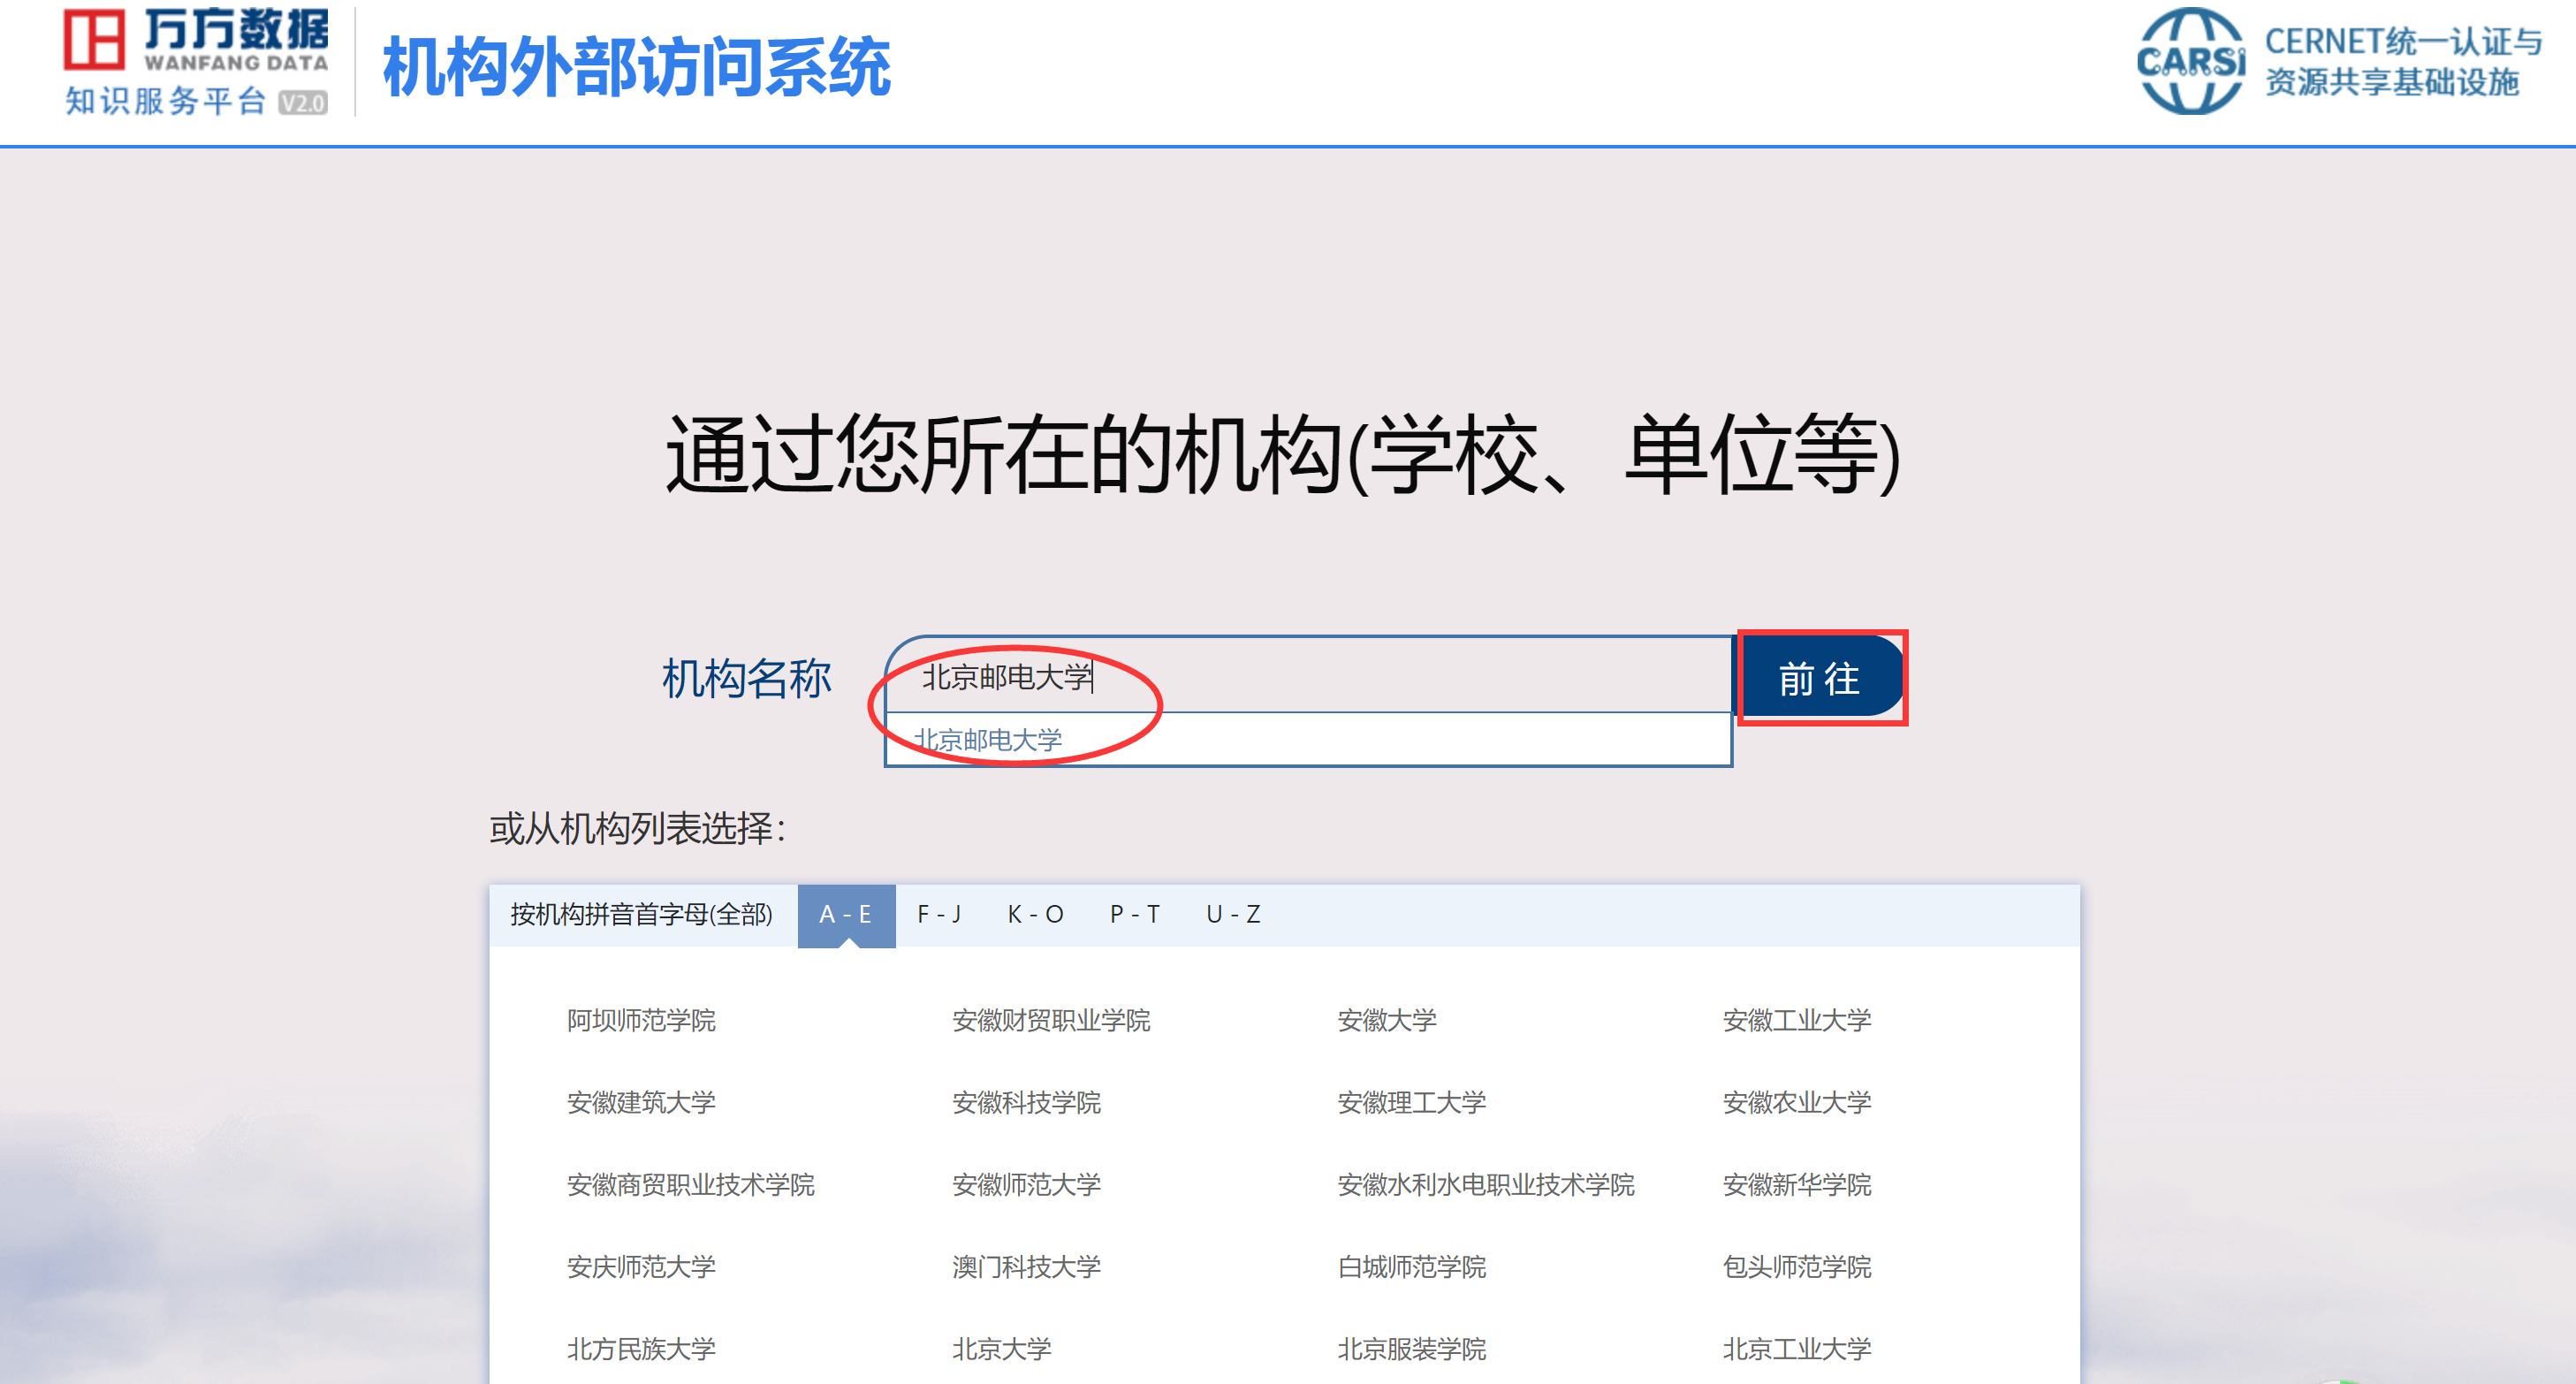Click the 前往 go button
2576x1384 pixels.
[1819, 678]
